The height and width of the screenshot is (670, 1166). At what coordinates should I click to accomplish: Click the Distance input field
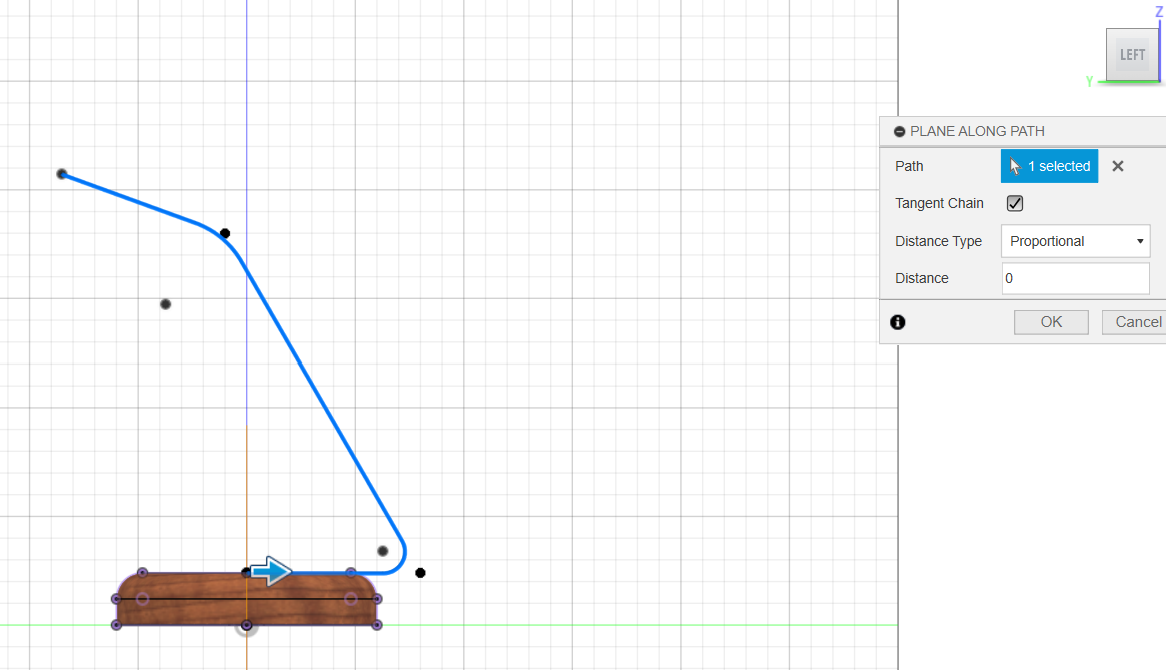coord(1075,278)
